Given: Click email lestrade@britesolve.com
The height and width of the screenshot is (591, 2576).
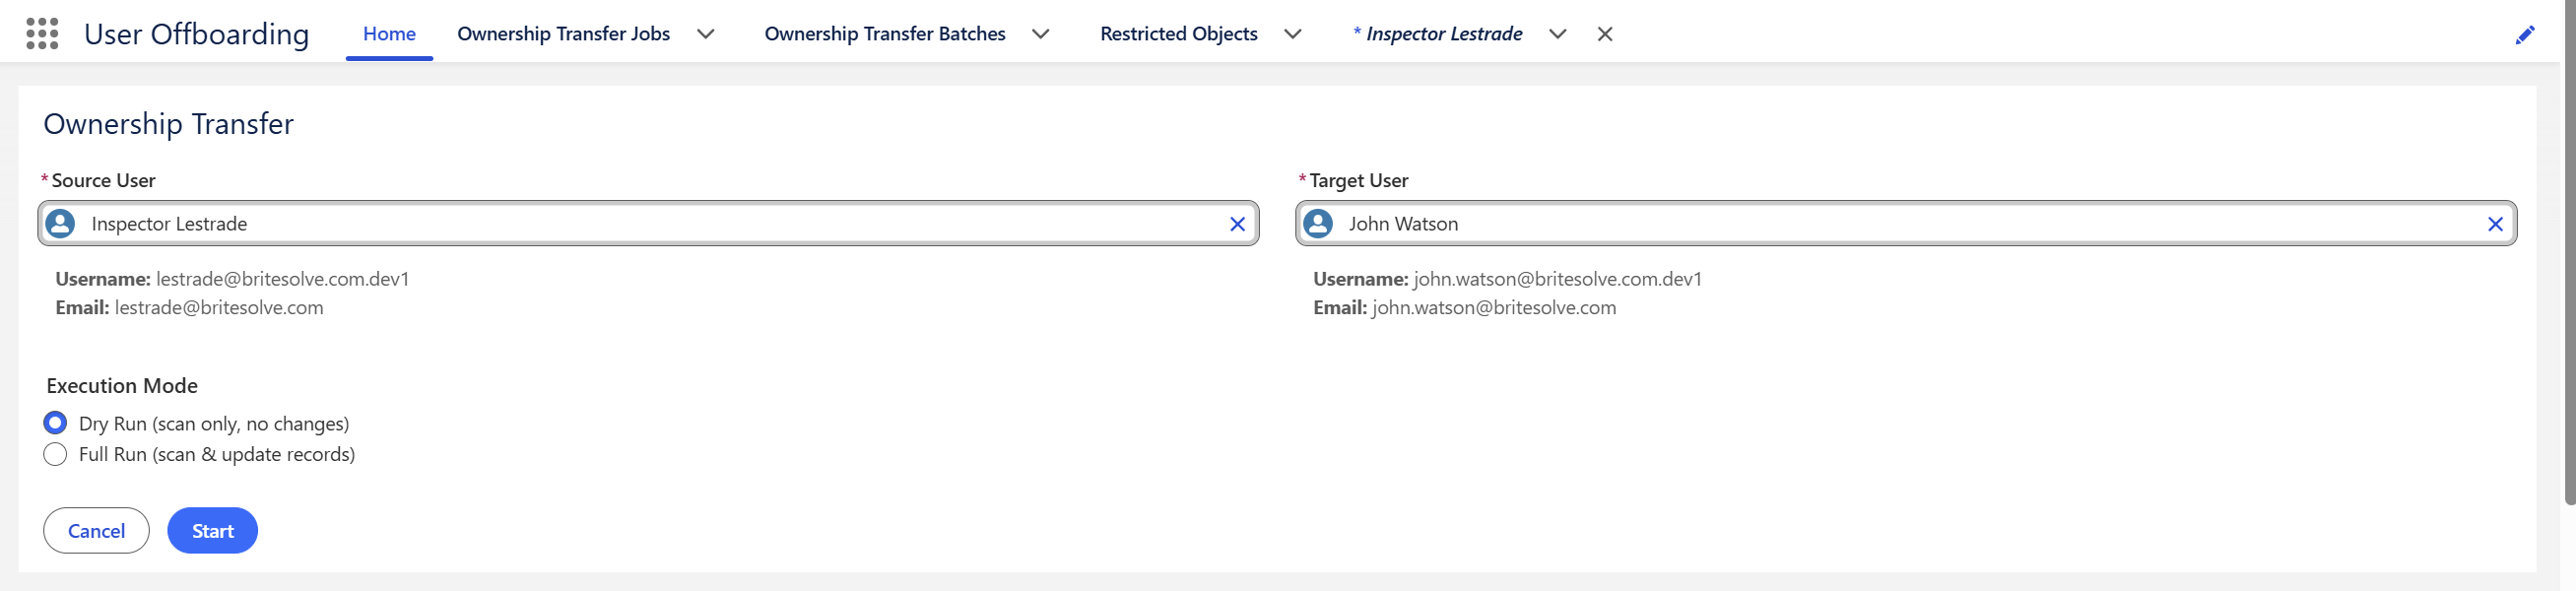Looking at the screenshot, I should tap(219, 308).
